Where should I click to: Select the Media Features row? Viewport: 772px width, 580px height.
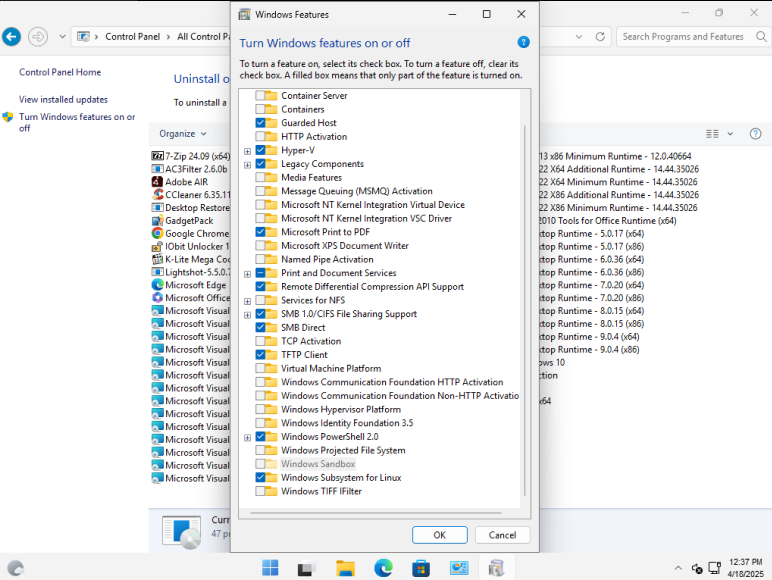click(x=311, y=177)
